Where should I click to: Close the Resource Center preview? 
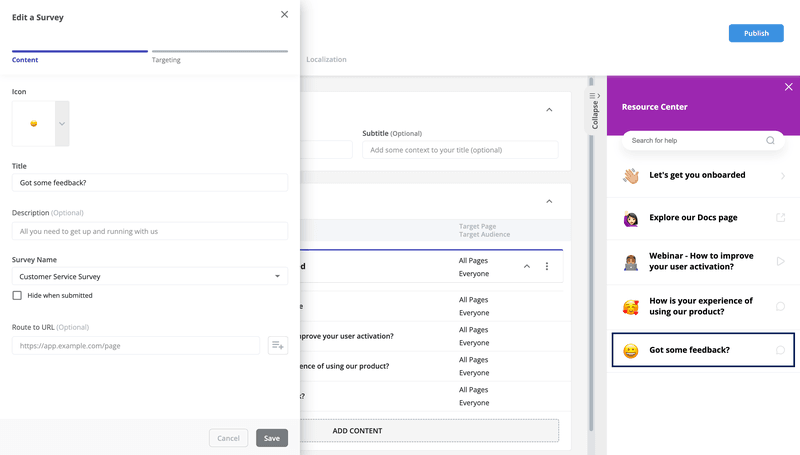(788, 87)
